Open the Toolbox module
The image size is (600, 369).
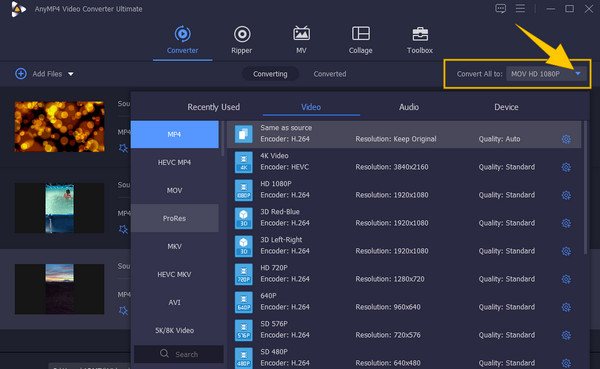pos(420,40)
